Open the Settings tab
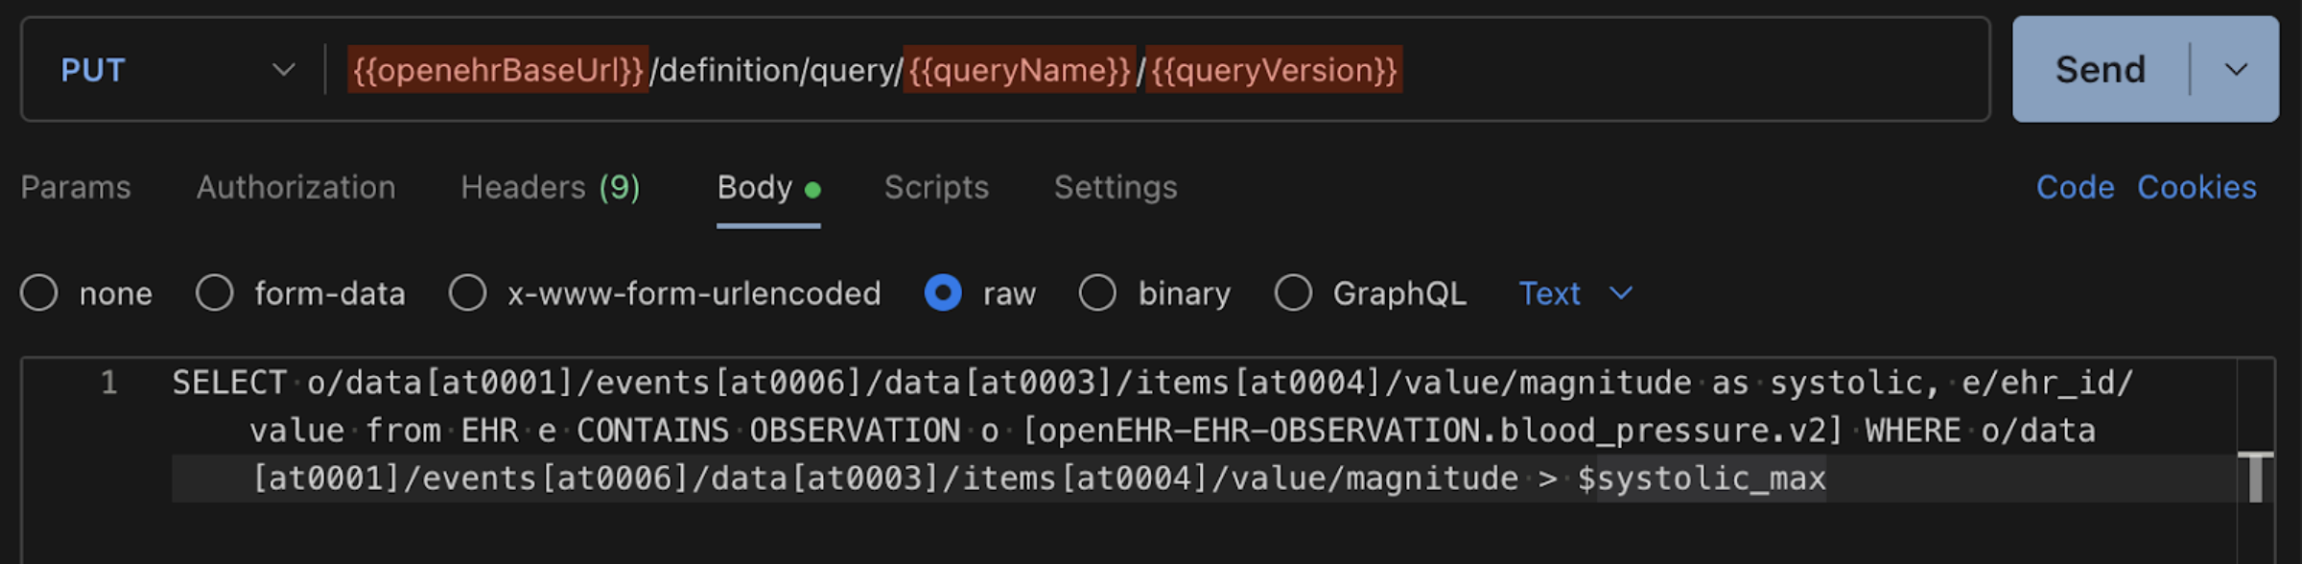Screen dimensions: 2302x564 point(1116,188)
